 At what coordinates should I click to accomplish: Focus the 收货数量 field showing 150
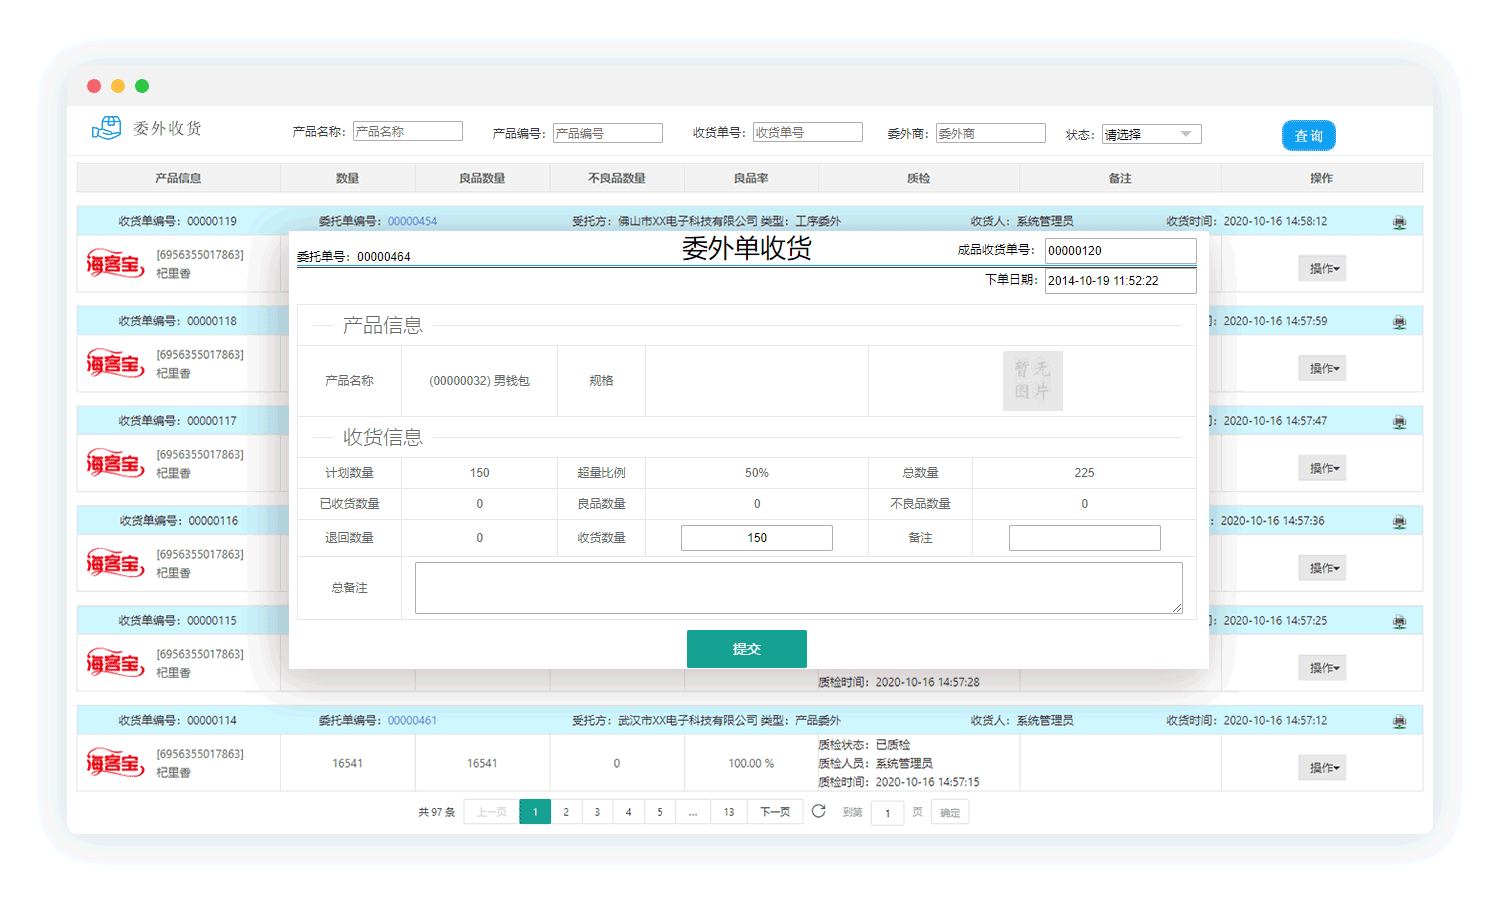coord(756,538)
